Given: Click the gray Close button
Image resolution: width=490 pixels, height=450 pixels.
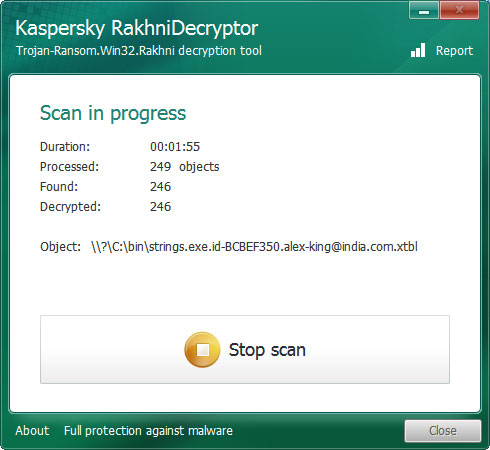Looking at the screenshot, I should coord(443,431).
